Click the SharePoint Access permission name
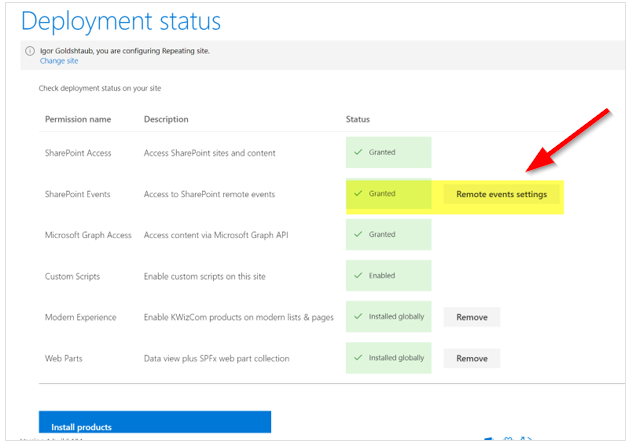This screenshot has height=445, width=628. pos(78,153)
